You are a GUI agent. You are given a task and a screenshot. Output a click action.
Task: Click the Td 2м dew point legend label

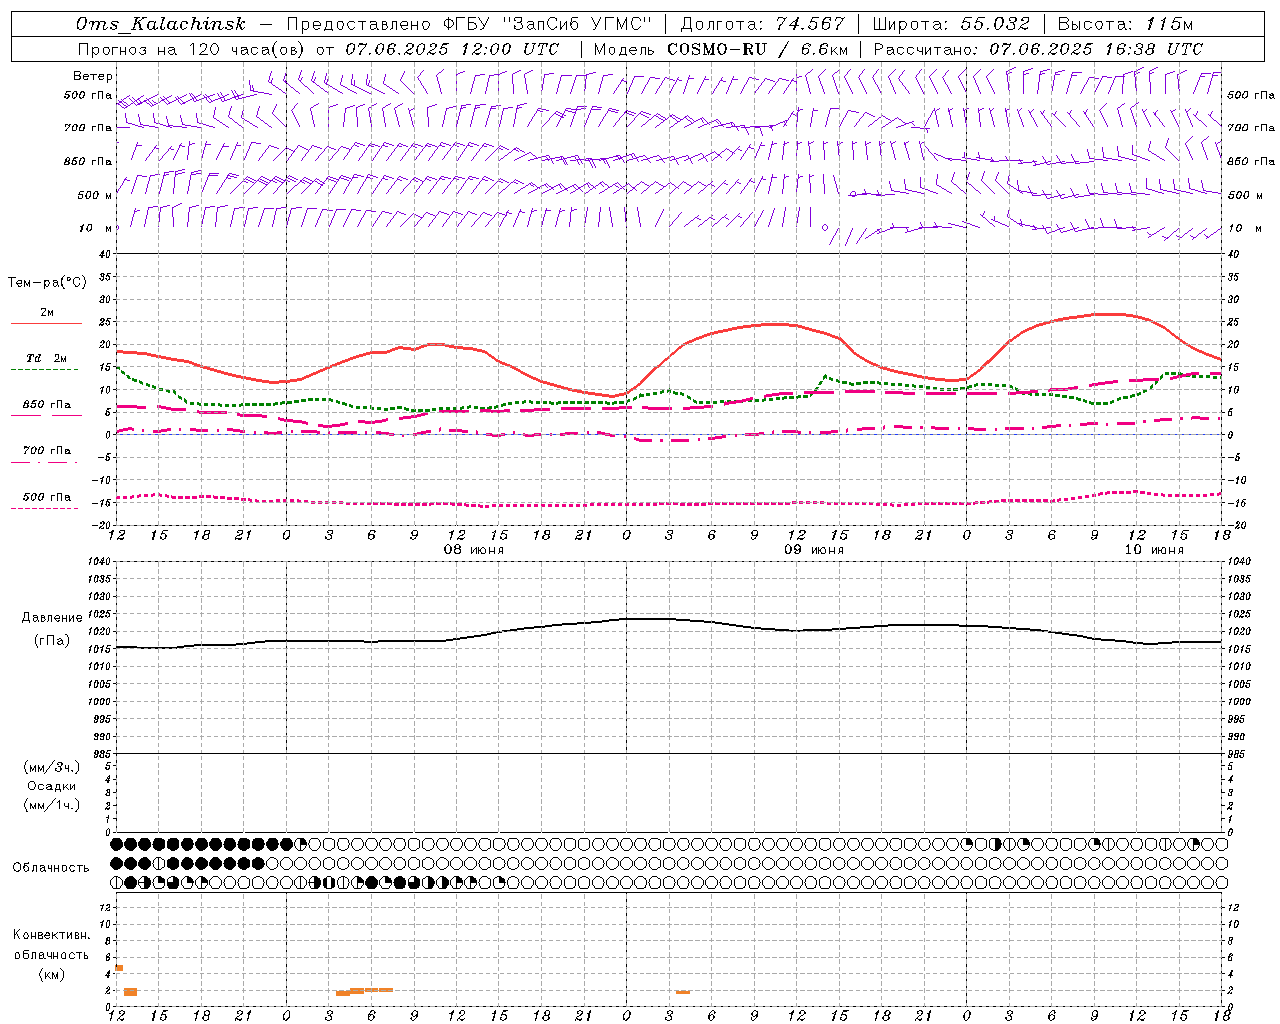click(46, 358)
